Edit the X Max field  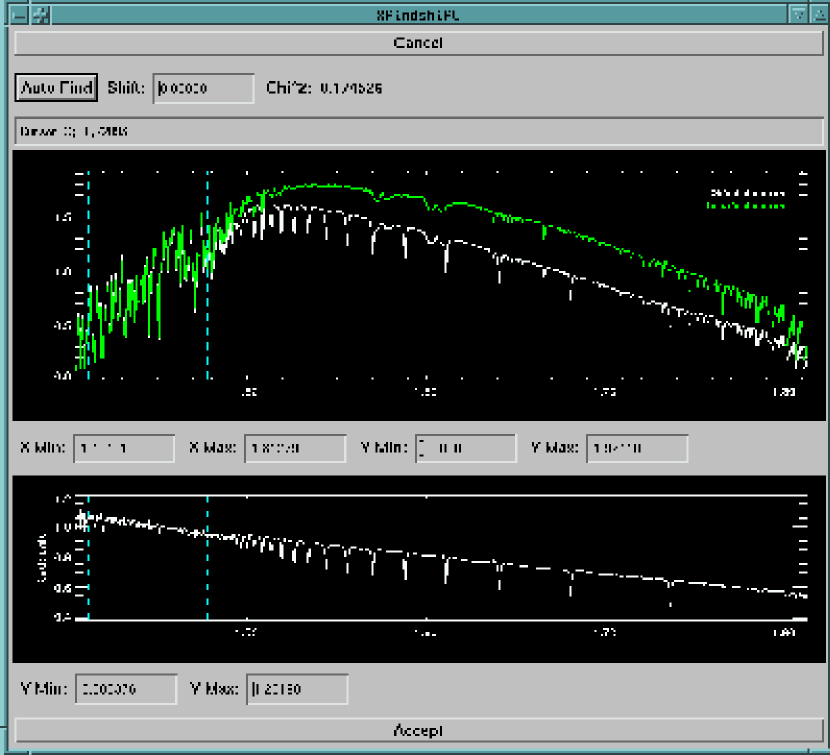point(295,448)
